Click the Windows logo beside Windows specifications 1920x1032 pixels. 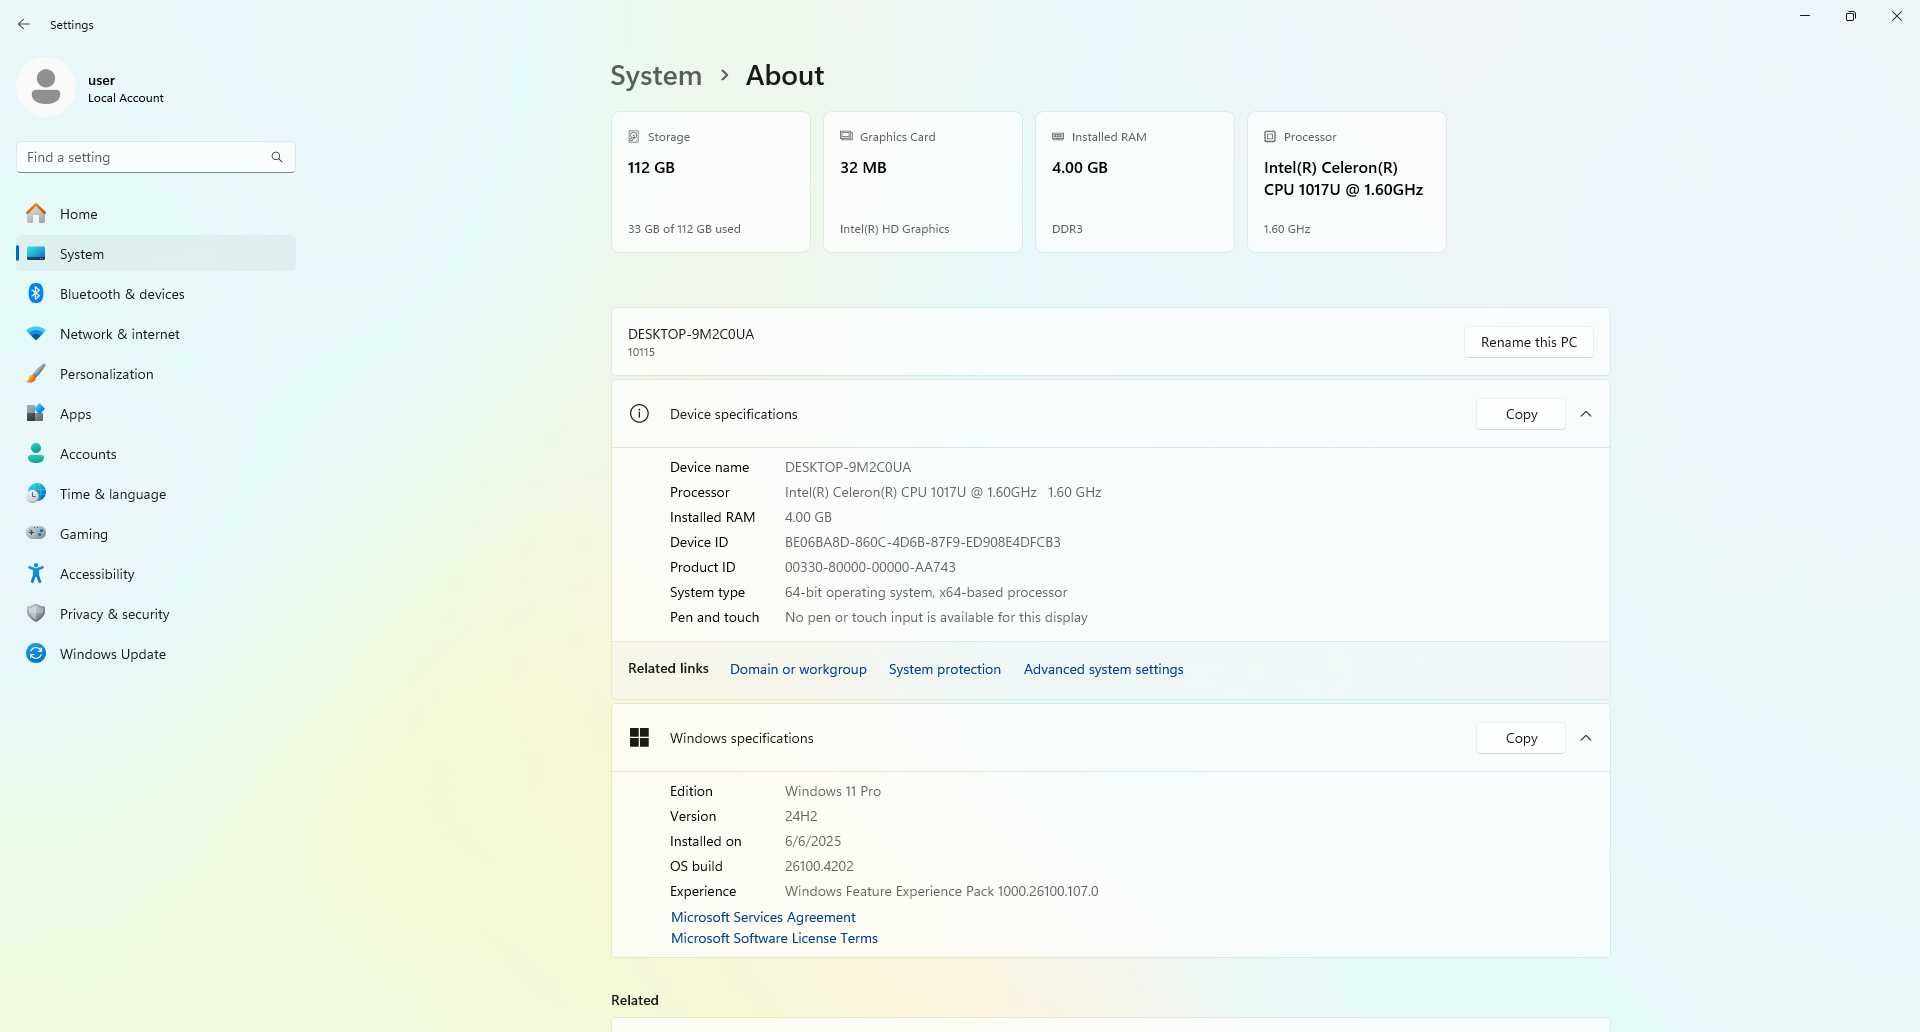[x=639, y=738]
